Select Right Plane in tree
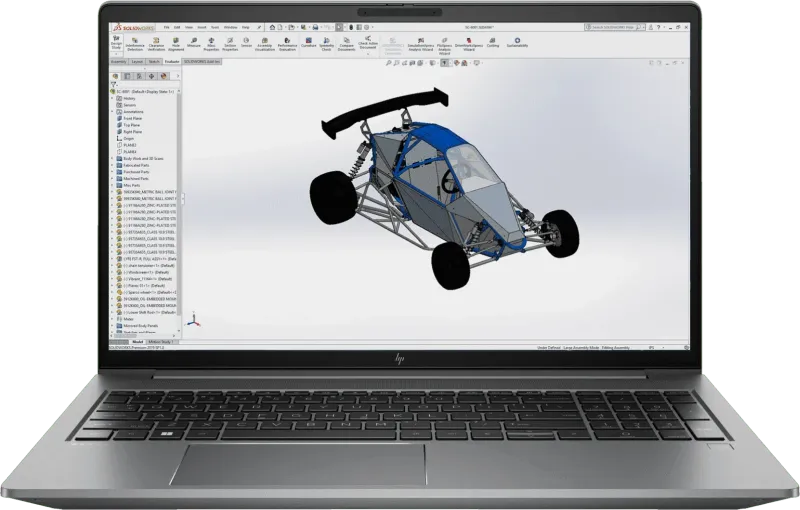 (130, 132)
